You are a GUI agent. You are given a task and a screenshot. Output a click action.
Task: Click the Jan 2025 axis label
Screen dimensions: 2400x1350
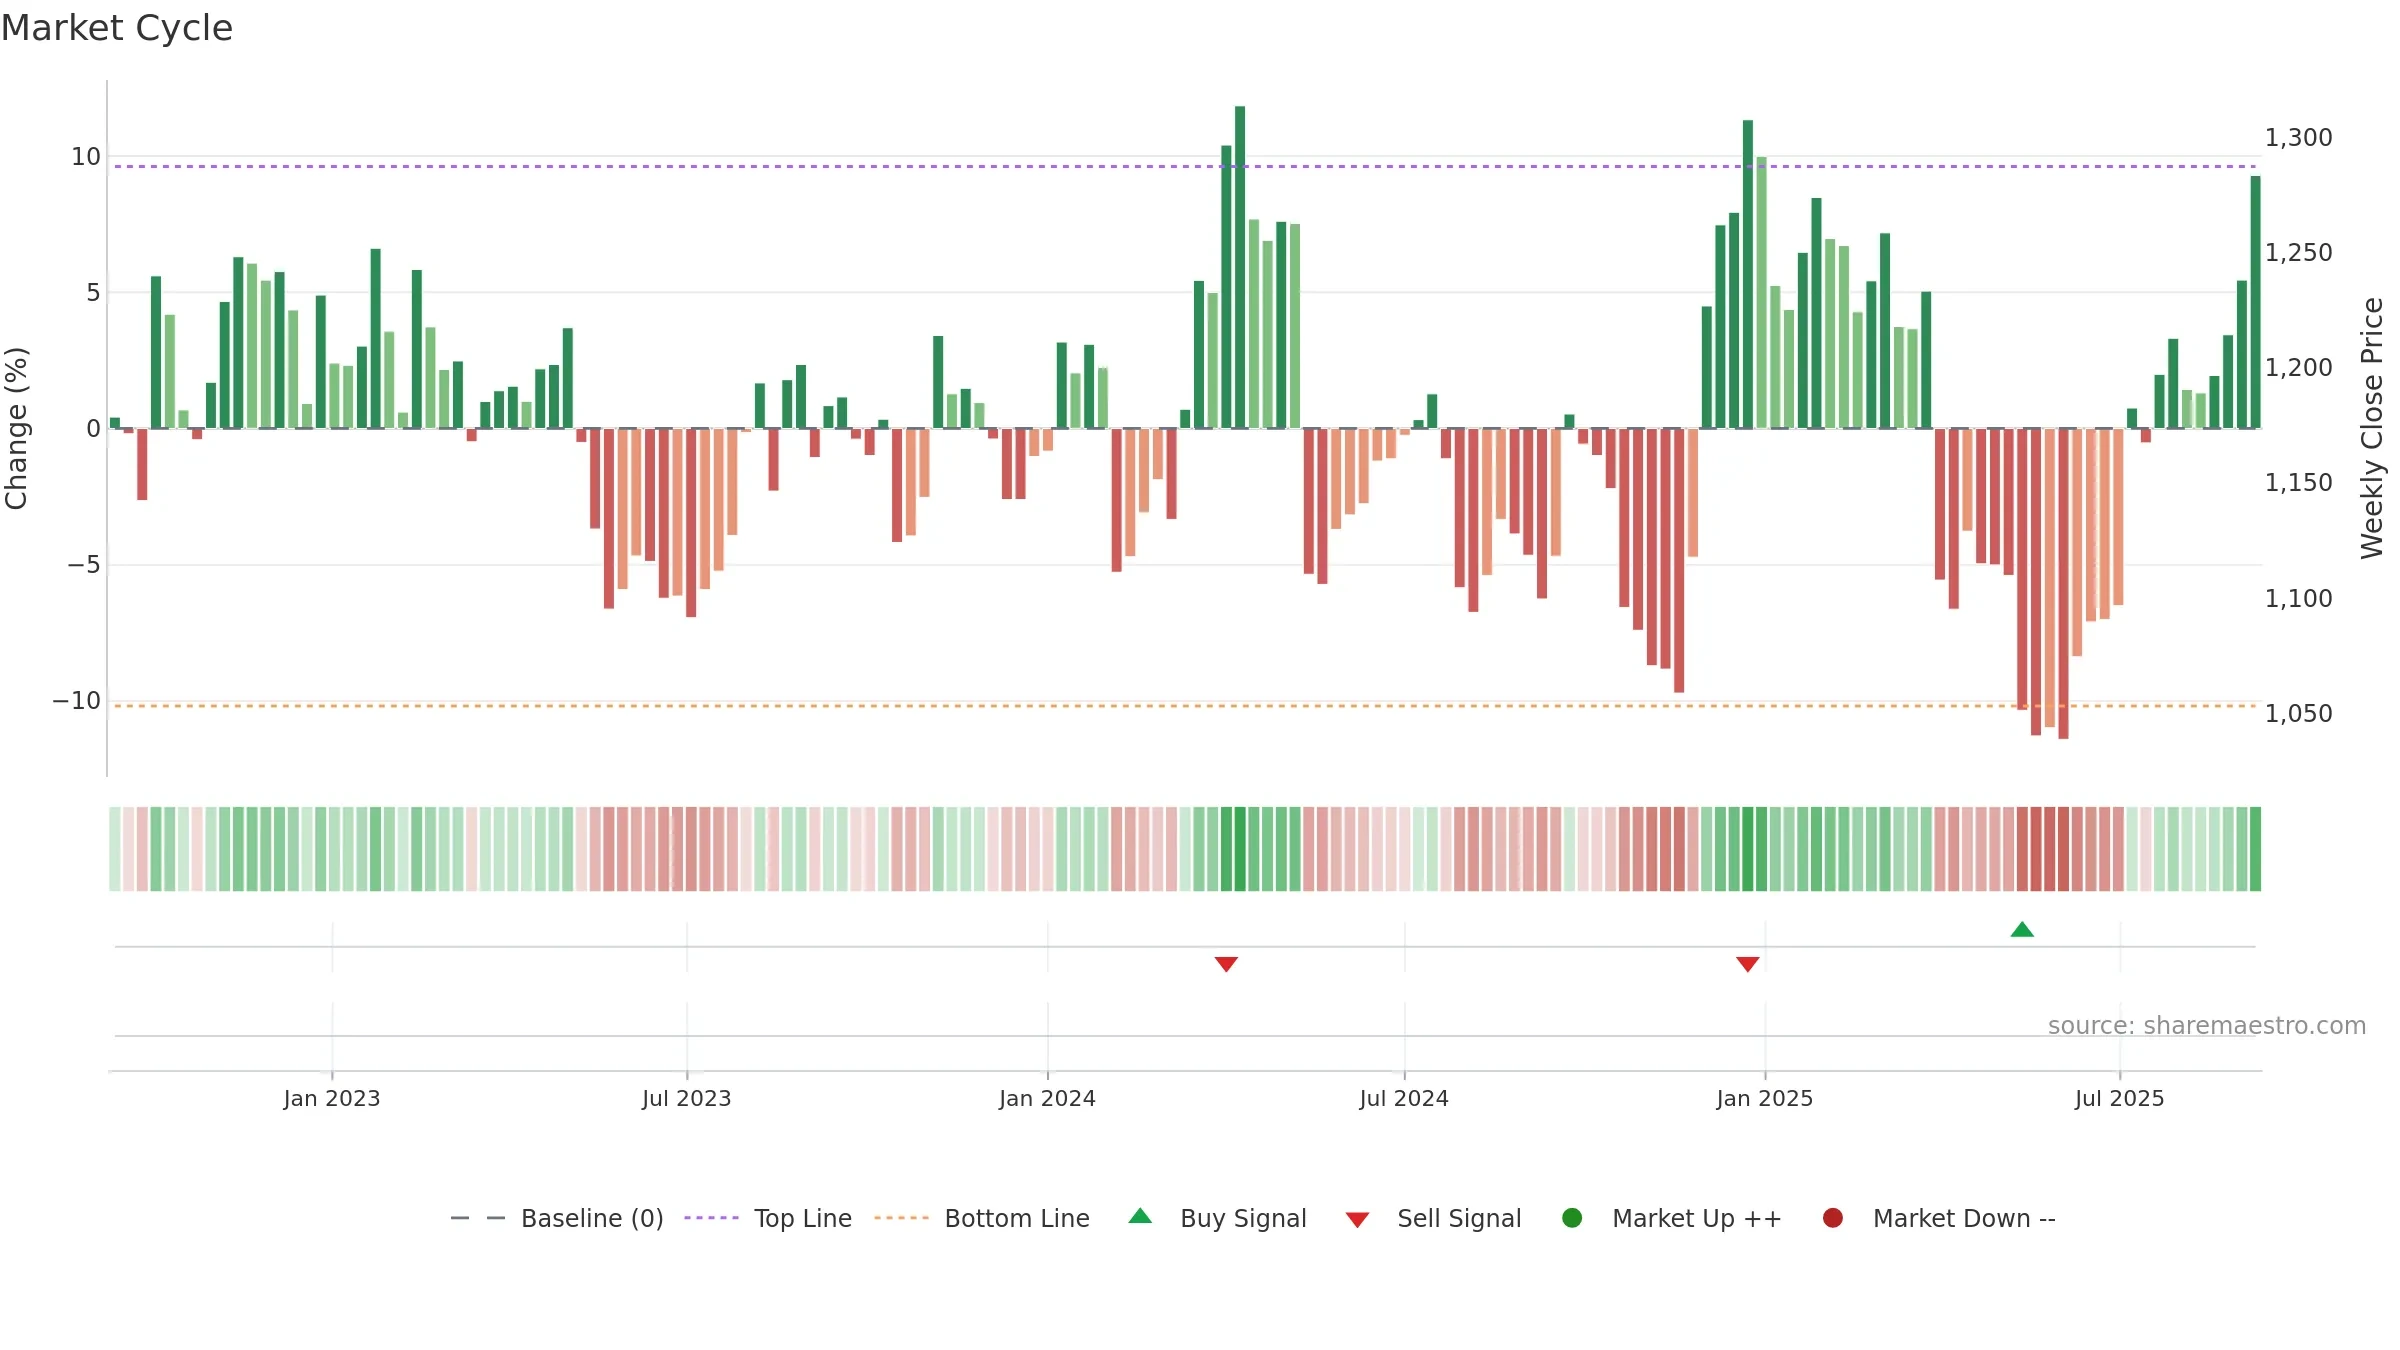[x=1765, y=1098]
